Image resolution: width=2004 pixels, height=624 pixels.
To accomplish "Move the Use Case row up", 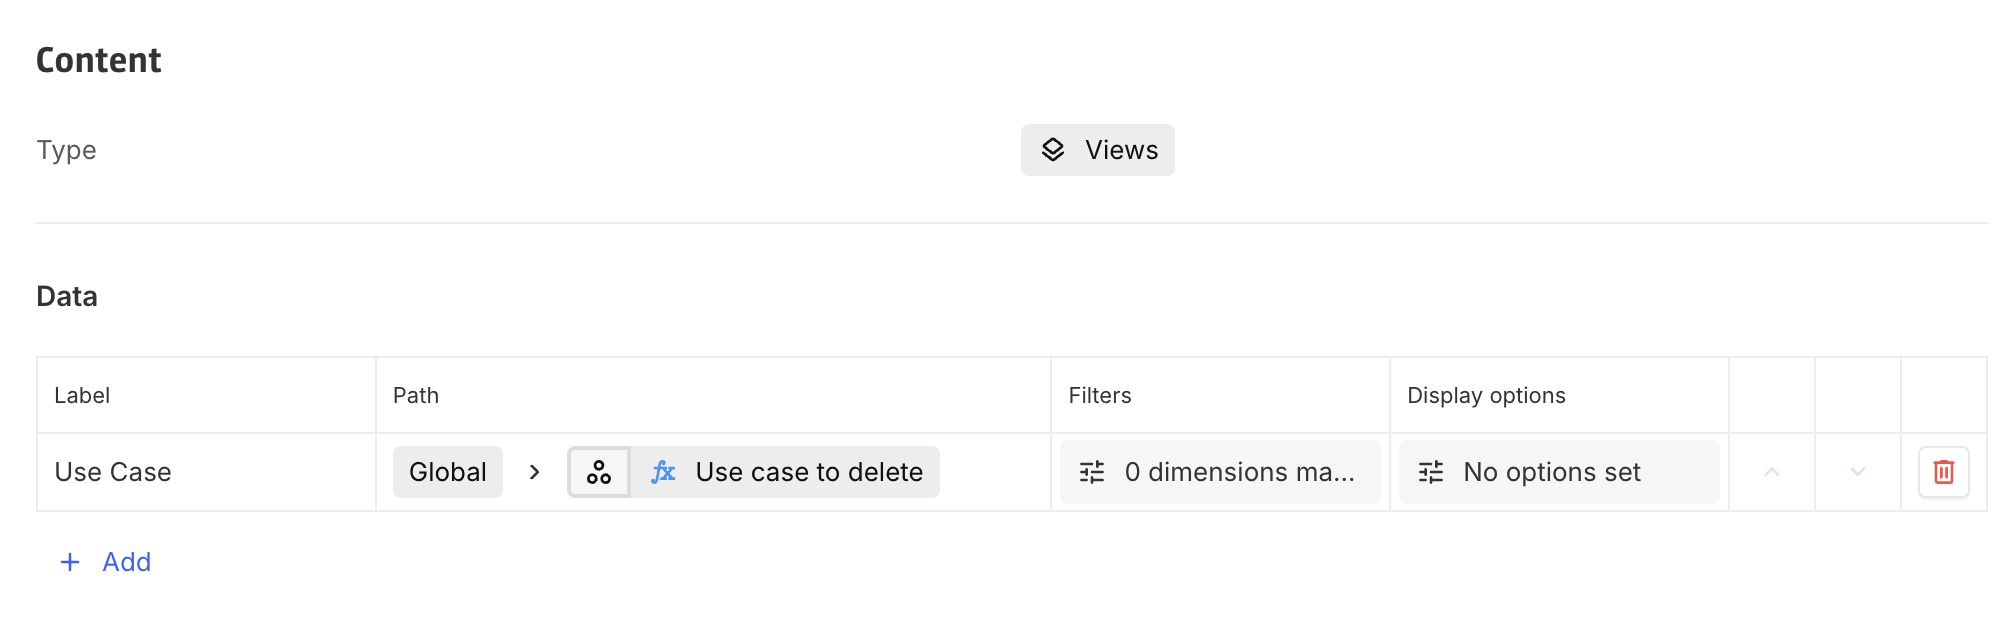I will pyautogui.click(x=1771, y=471).
